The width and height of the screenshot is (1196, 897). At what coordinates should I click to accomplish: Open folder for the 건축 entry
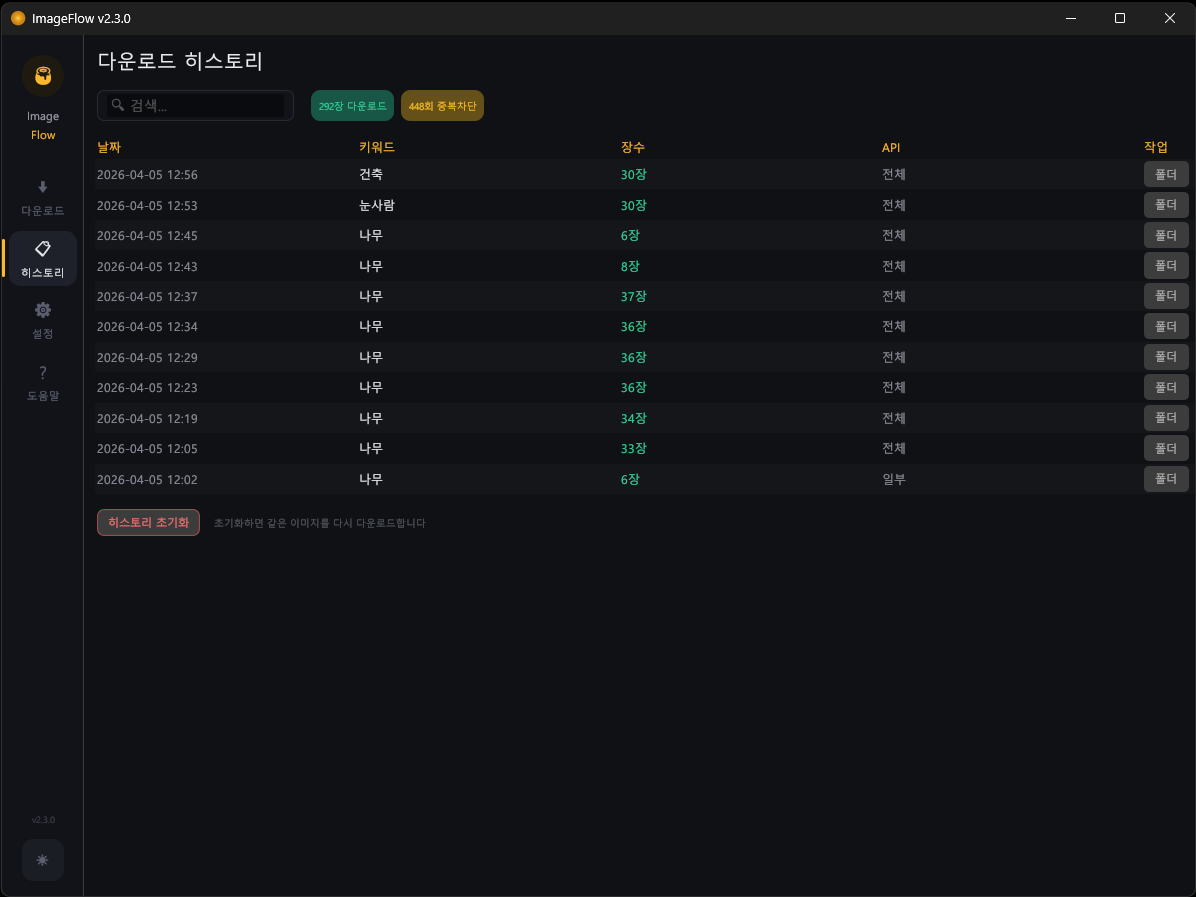click(1166, 174)
